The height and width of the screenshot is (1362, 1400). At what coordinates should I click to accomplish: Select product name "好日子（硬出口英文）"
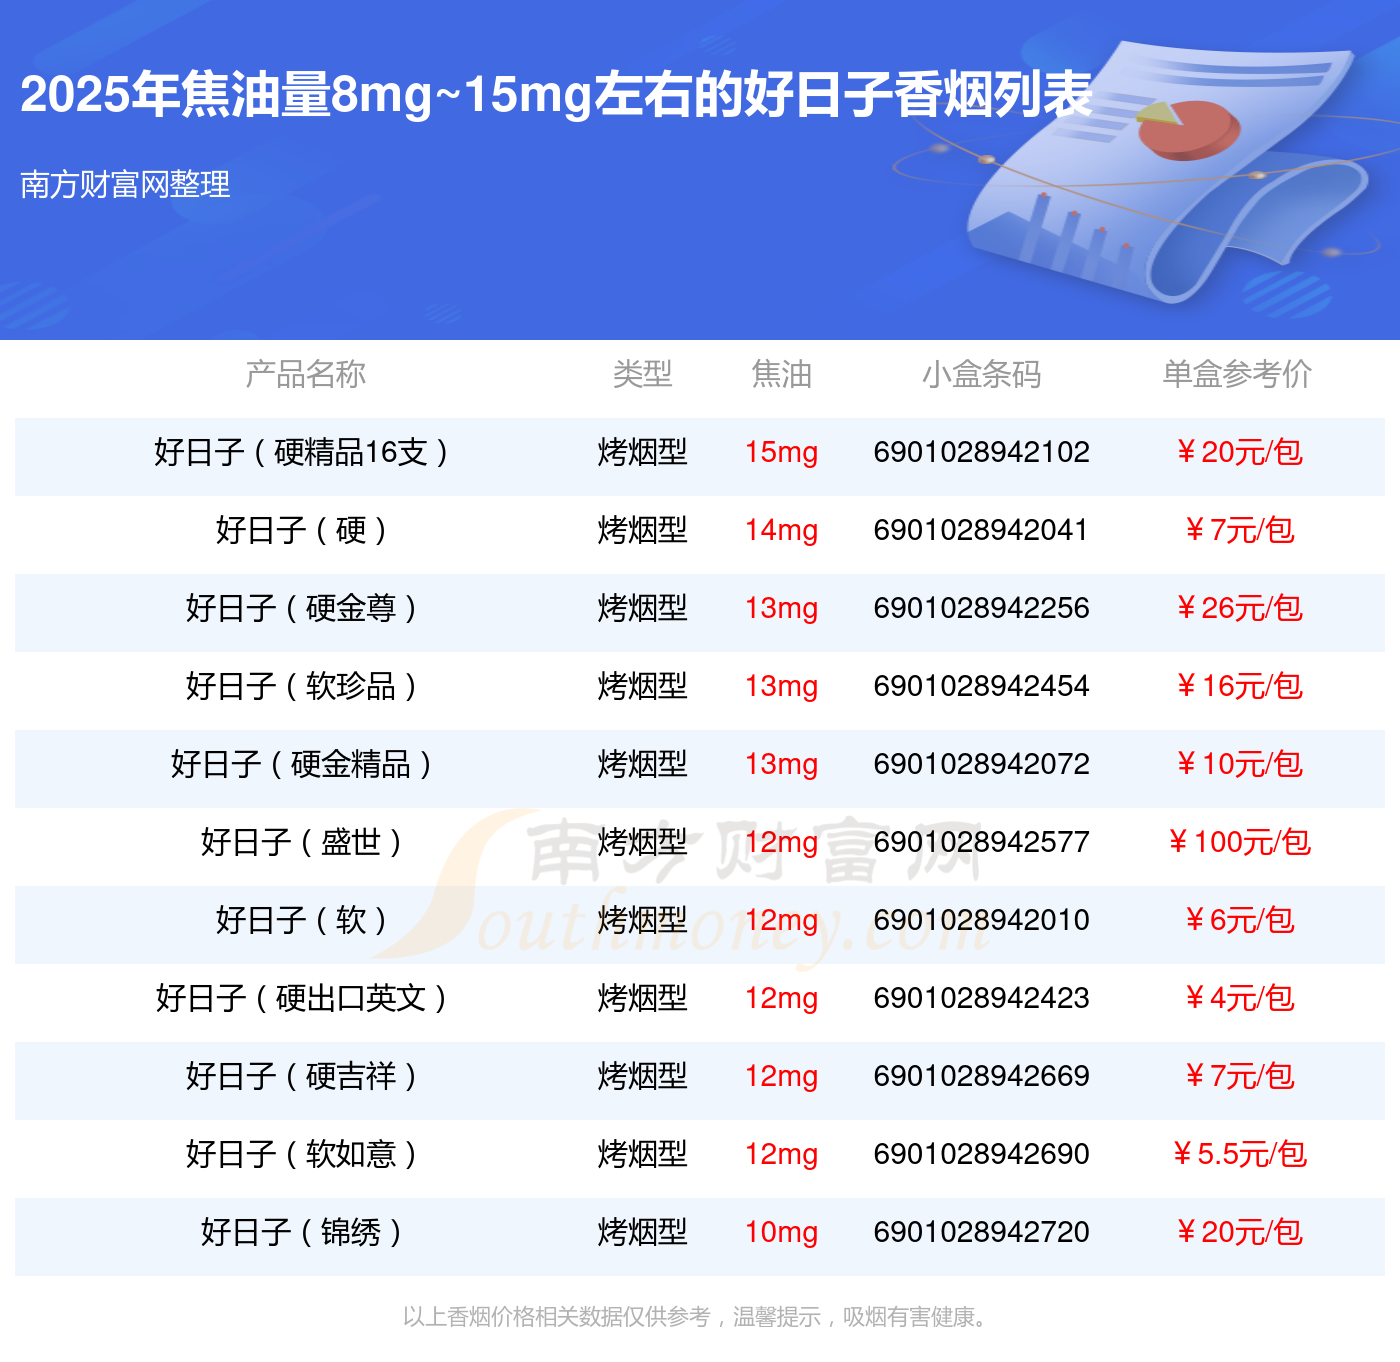(x=301, y=998)
